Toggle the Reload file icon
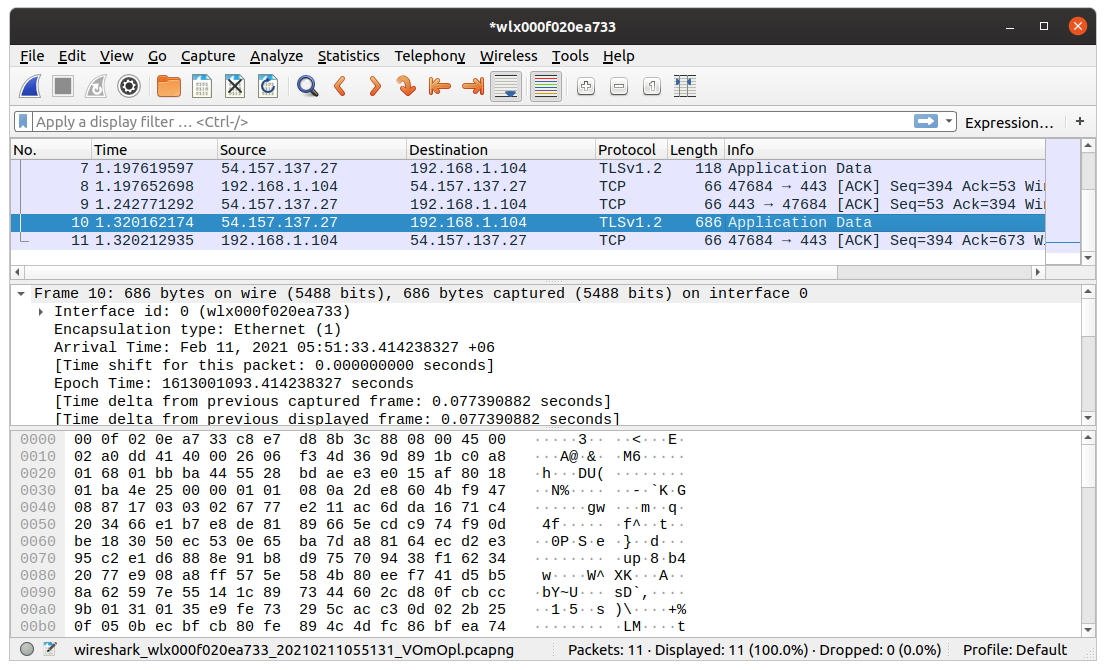Screen dimensions: 1106x670 [267, 86]
